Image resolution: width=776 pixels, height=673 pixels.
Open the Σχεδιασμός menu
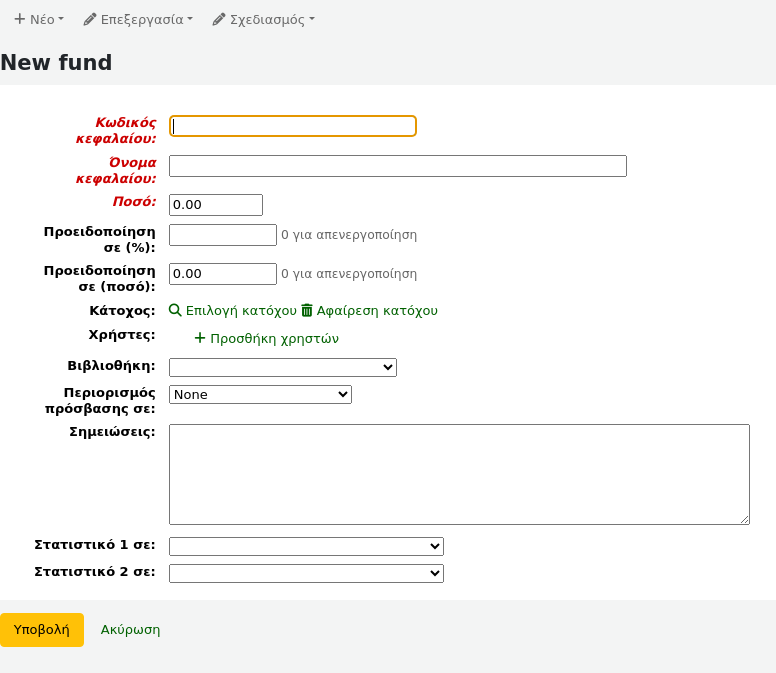tap(264, 19)
